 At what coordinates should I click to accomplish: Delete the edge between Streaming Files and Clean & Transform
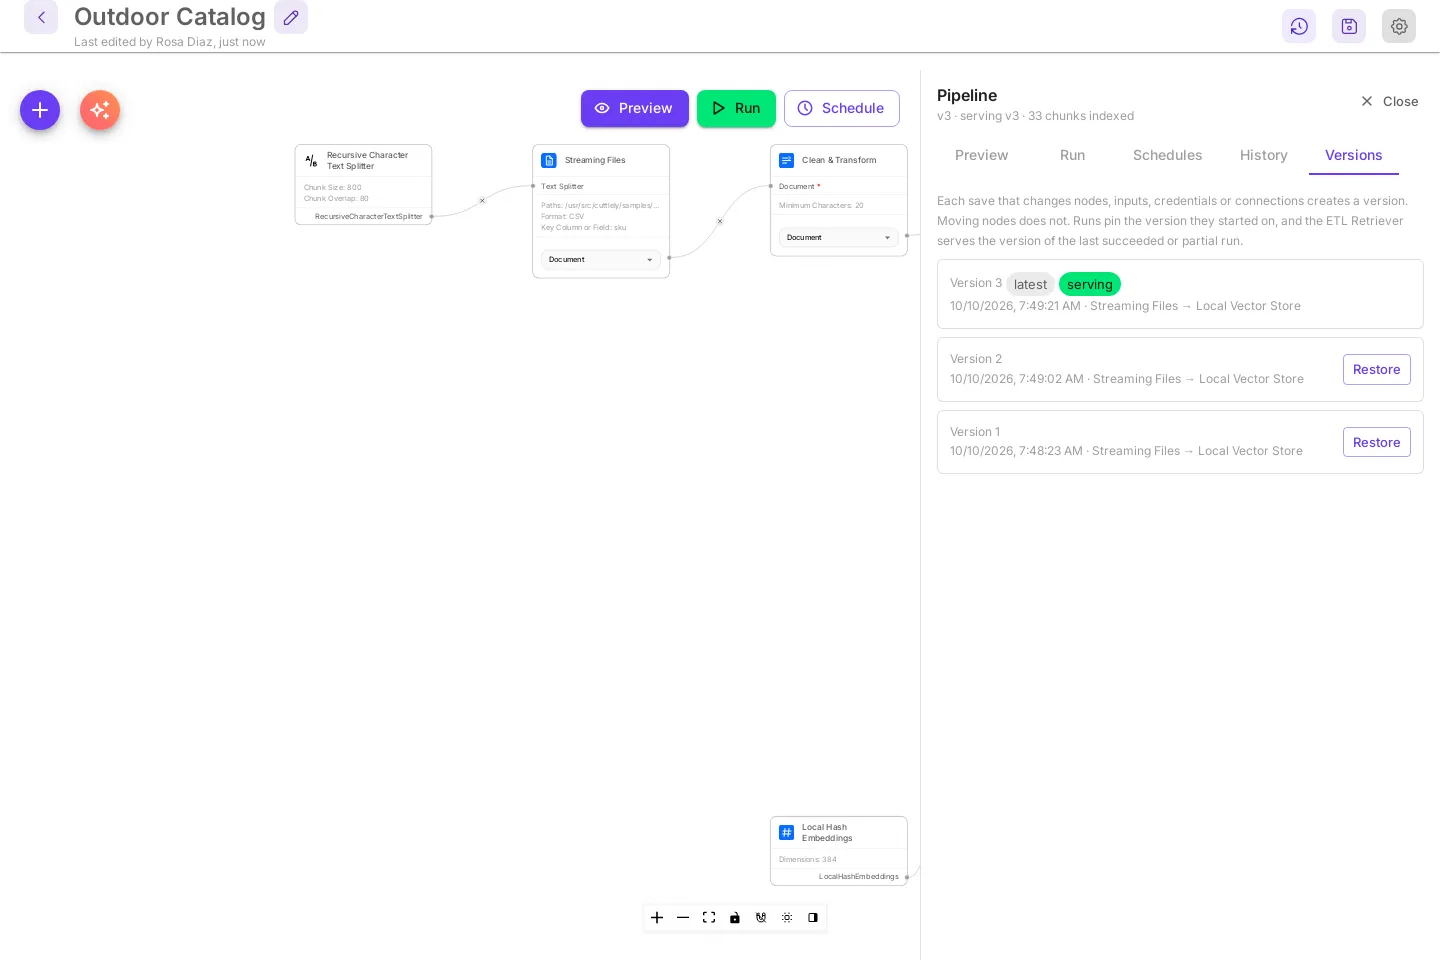pos(720,221)
